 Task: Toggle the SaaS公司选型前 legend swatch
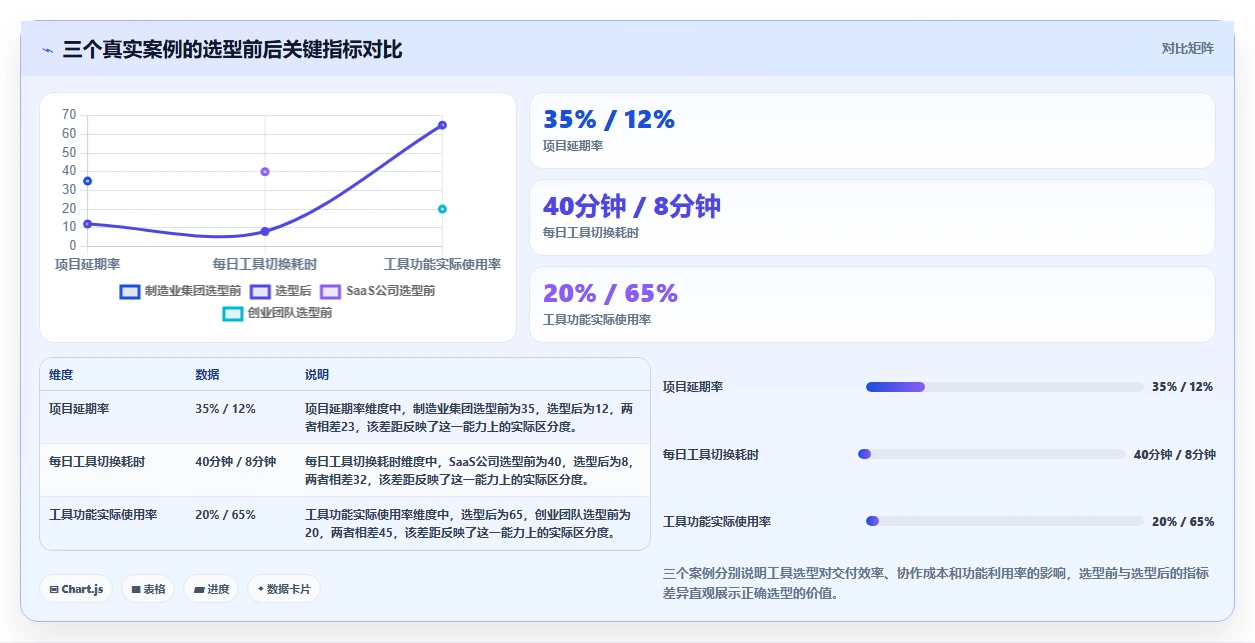tap(331, 291)
